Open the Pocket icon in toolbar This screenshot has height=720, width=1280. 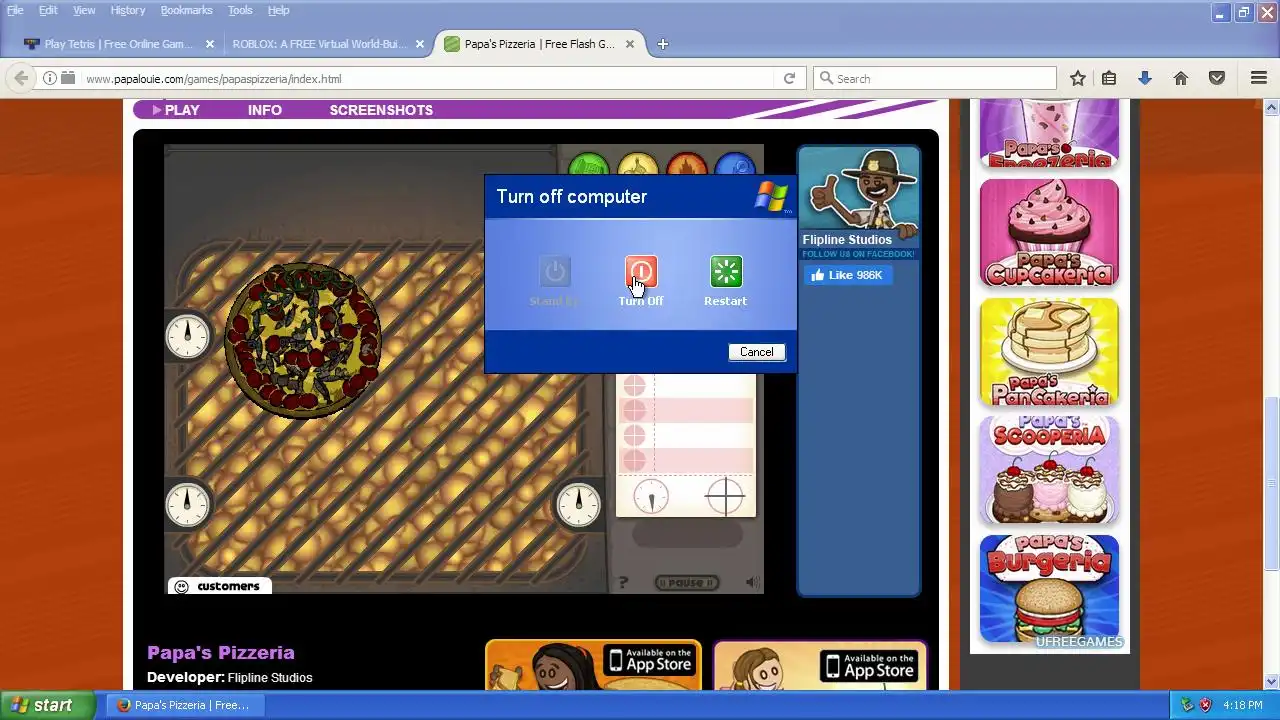(x=1217, y=78)
